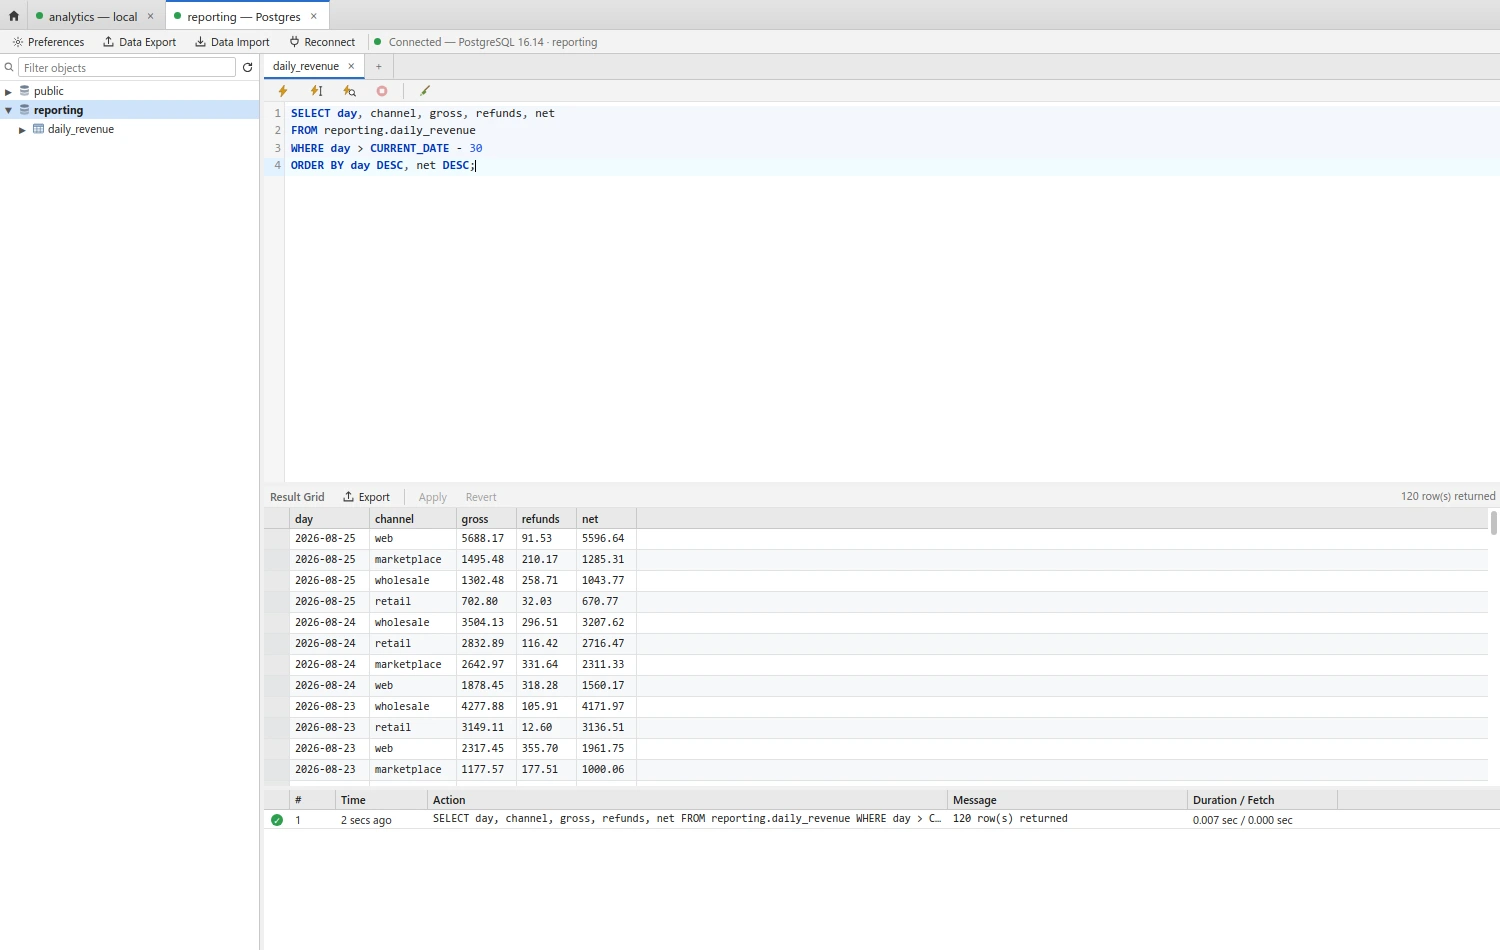Execute the query with the lightning bolt icon
The height and width of the screenshot is (950, 1500).
[283, 91]
